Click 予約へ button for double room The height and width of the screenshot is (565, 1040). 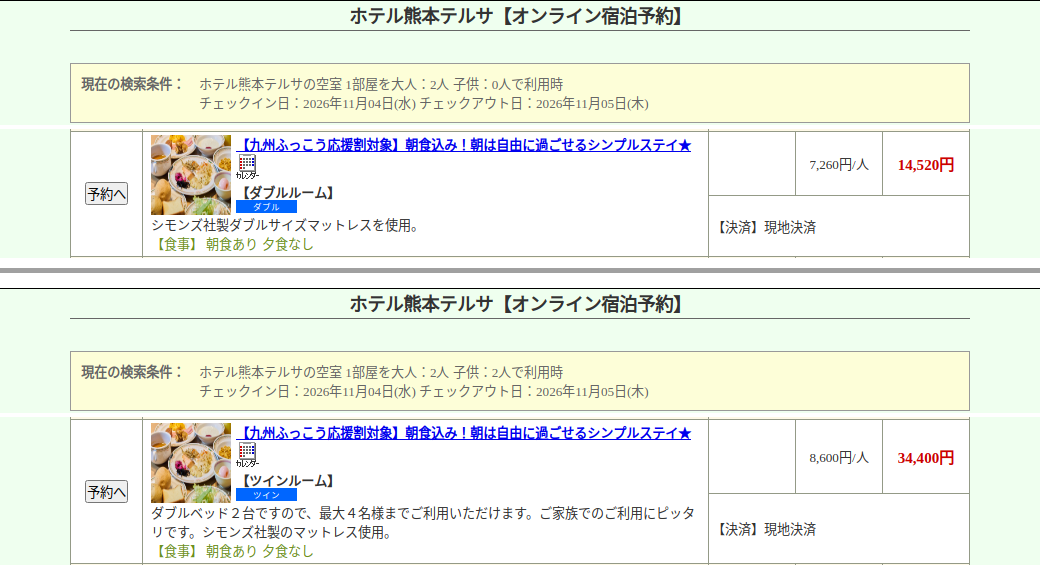click(106, 194)
